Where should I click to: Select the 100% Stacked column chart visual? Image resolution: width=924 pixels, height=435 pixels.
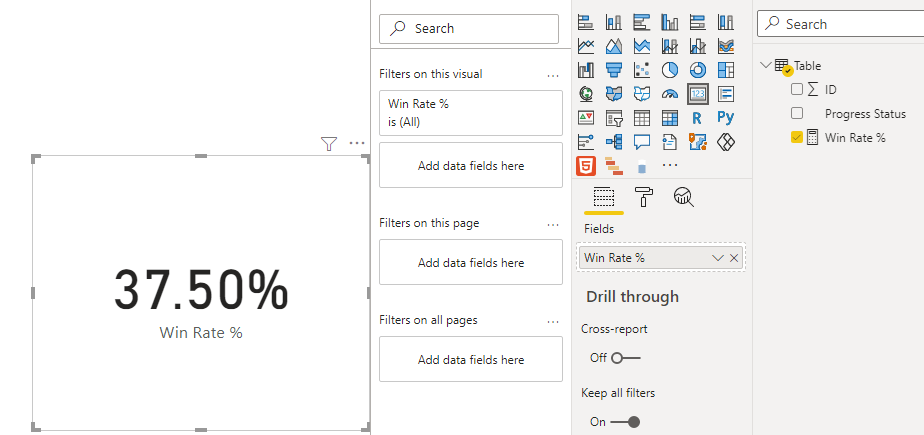[x=725, y=22]
